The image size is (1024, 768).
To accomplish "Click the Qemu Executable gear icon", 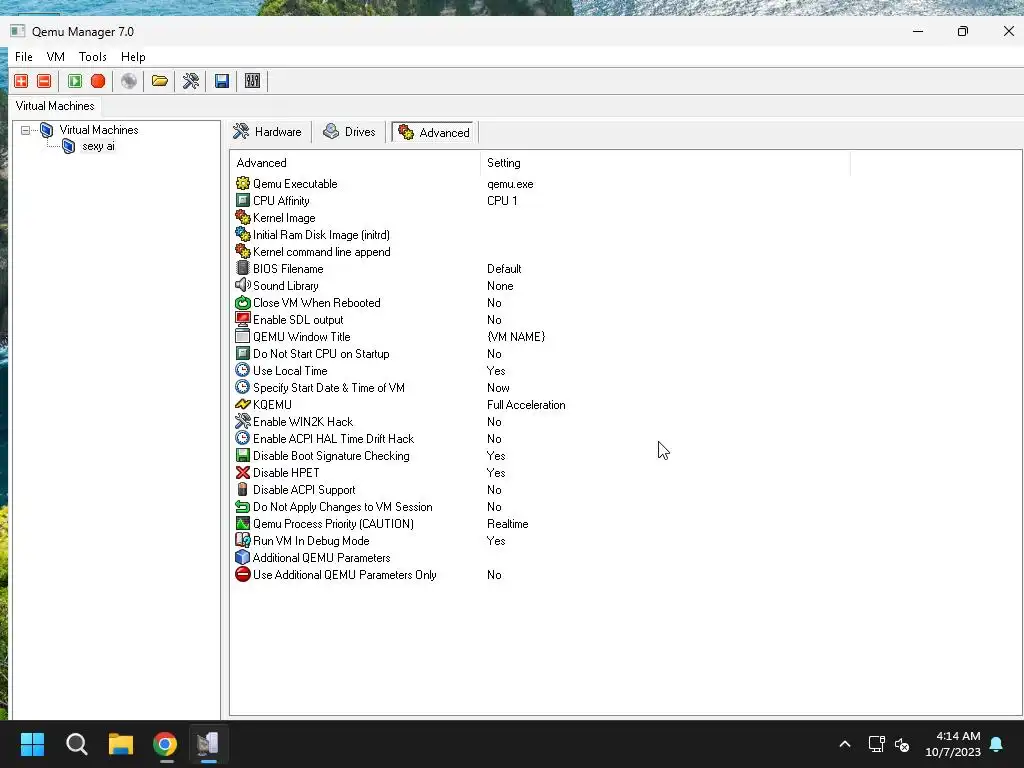I will [242, 184].
